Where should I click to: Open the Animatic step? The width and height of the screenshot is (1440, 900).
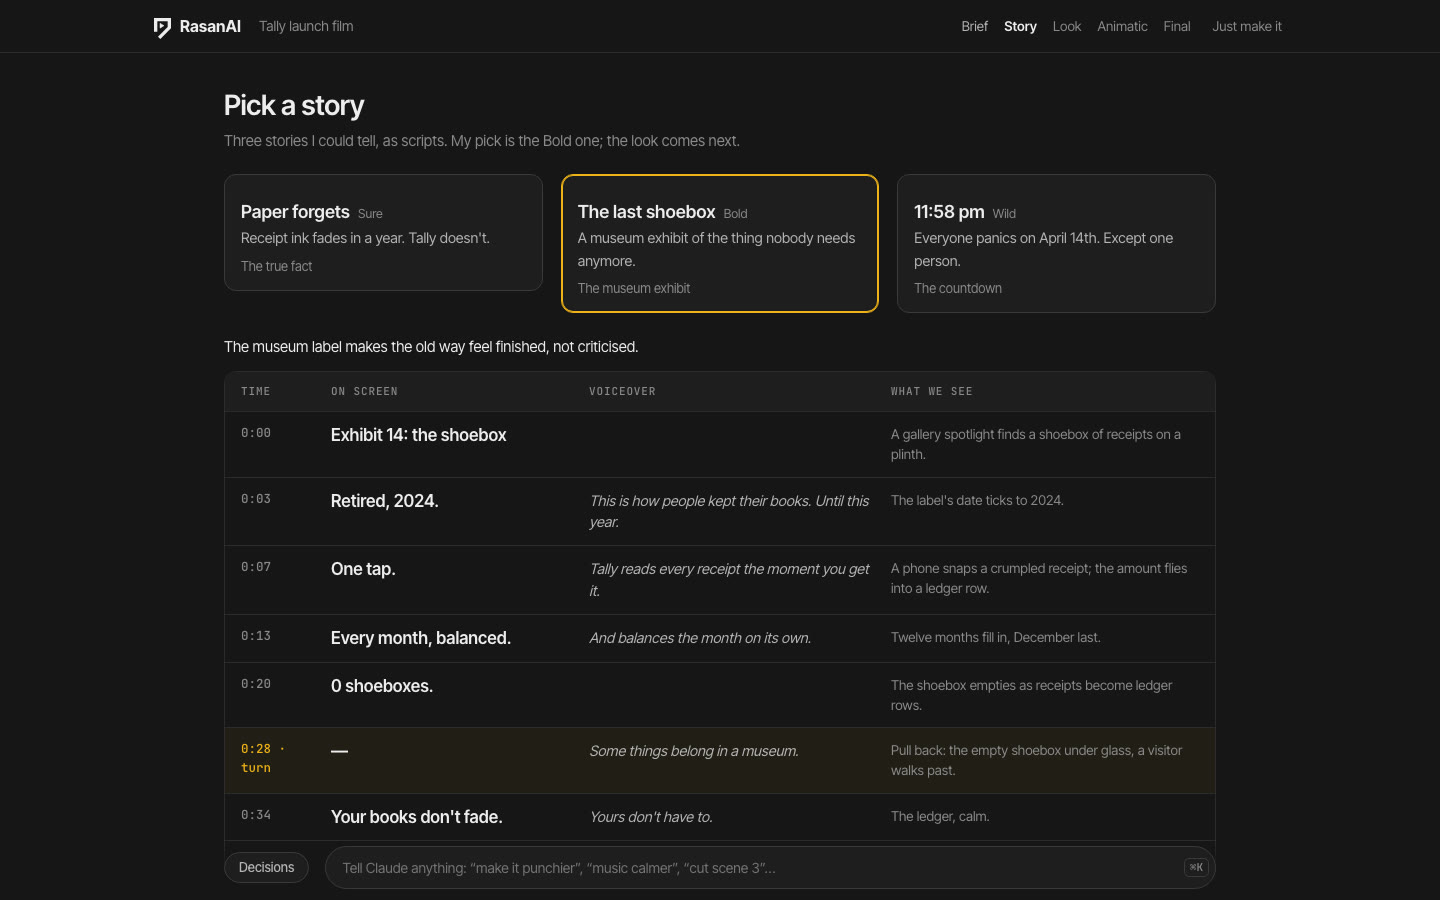pos(1122,27)
